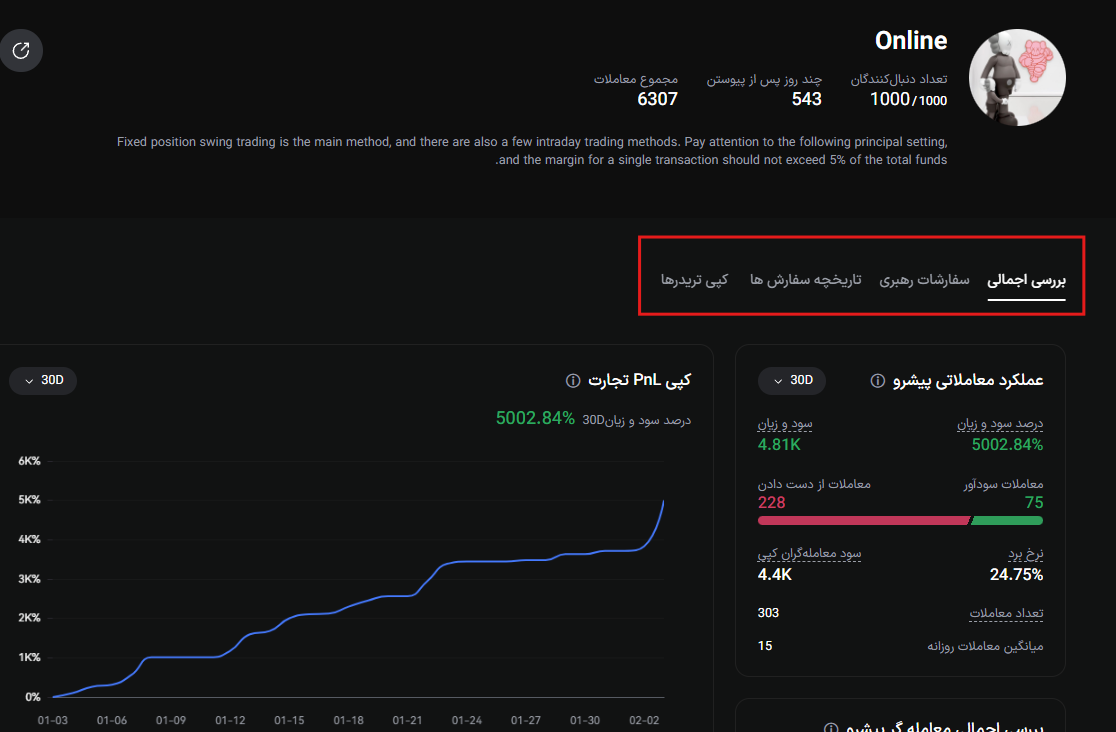Image resolution: width=1116 pixels, height=732 pixels.
Task: Click the total trades value 6307
Action: [x=657, y=99]
